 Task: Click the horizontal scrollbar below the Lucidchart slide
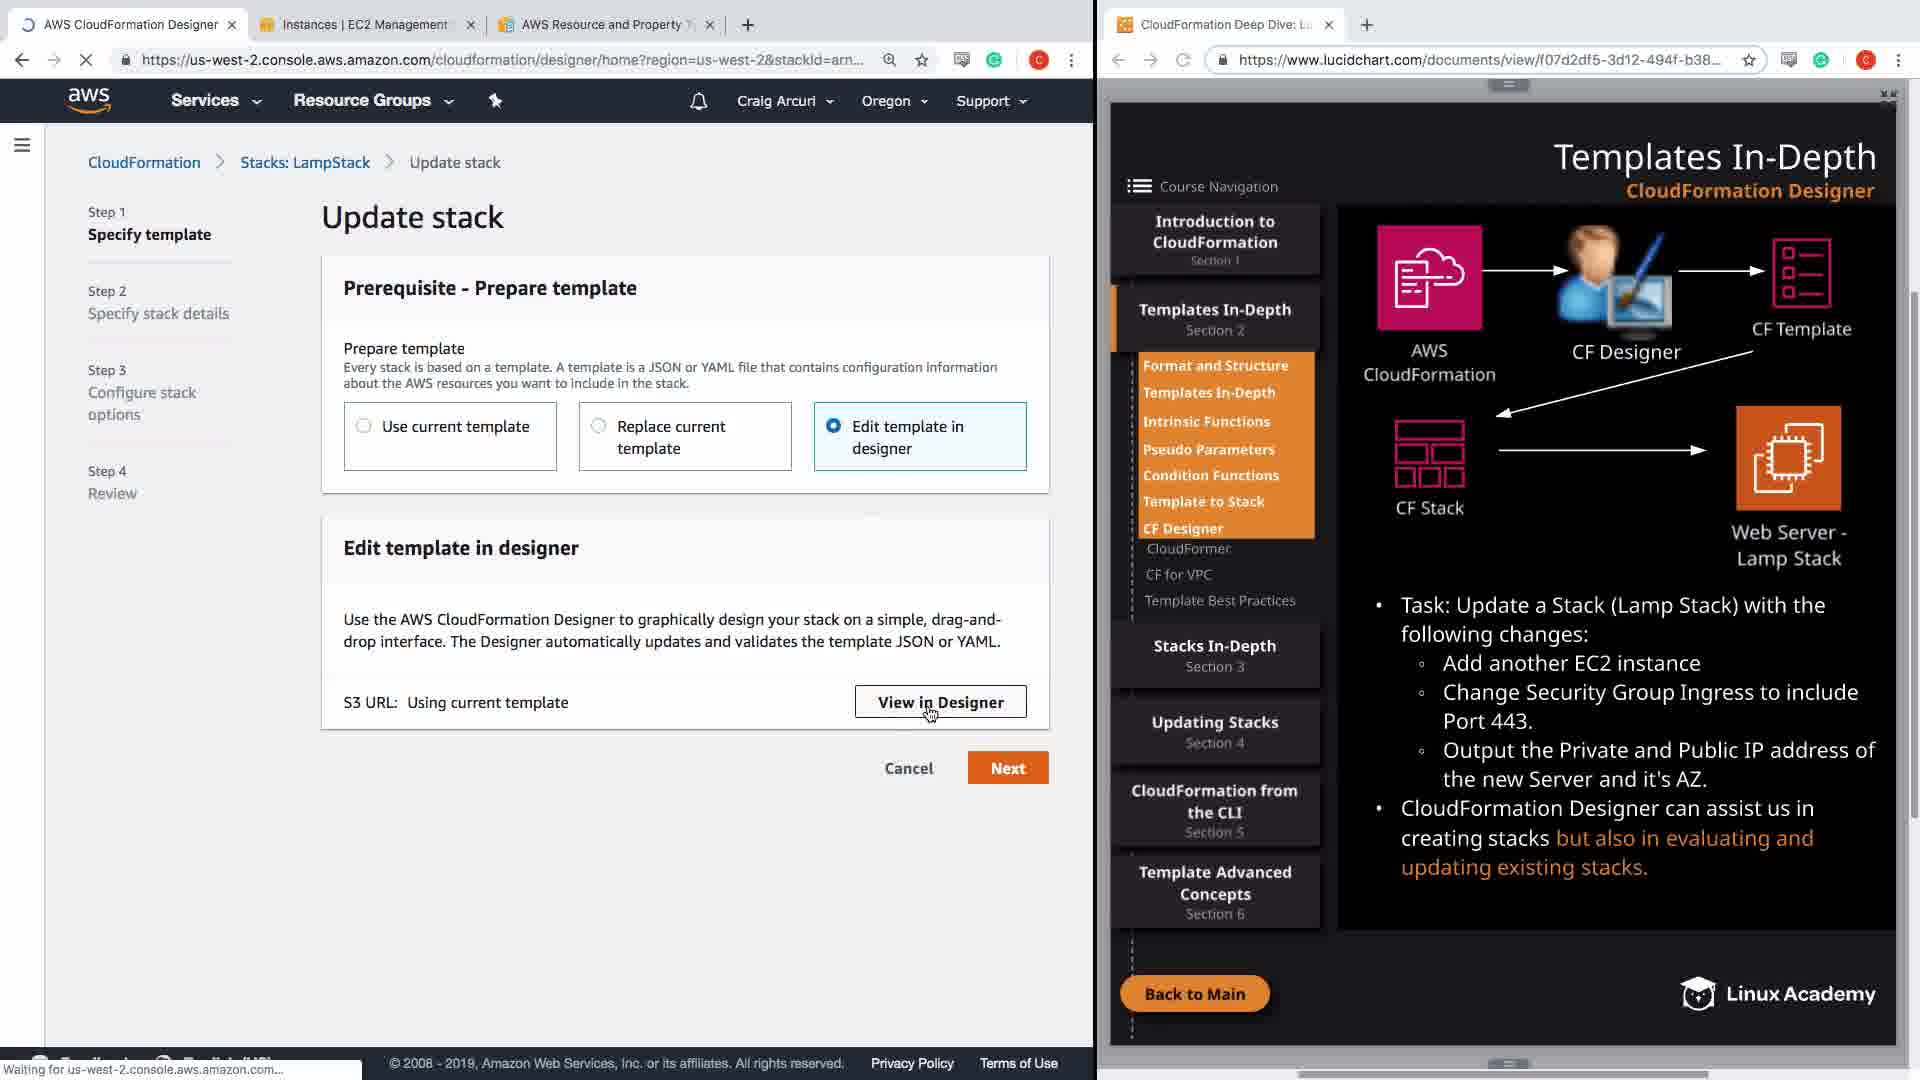point(1502,1074)
